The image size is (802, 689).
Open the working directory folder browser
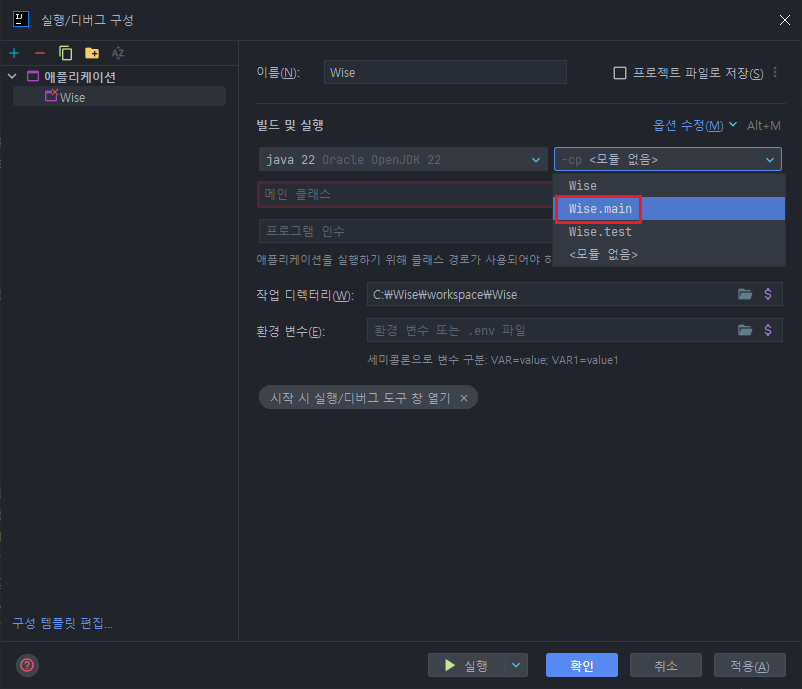tap(746, 294)
